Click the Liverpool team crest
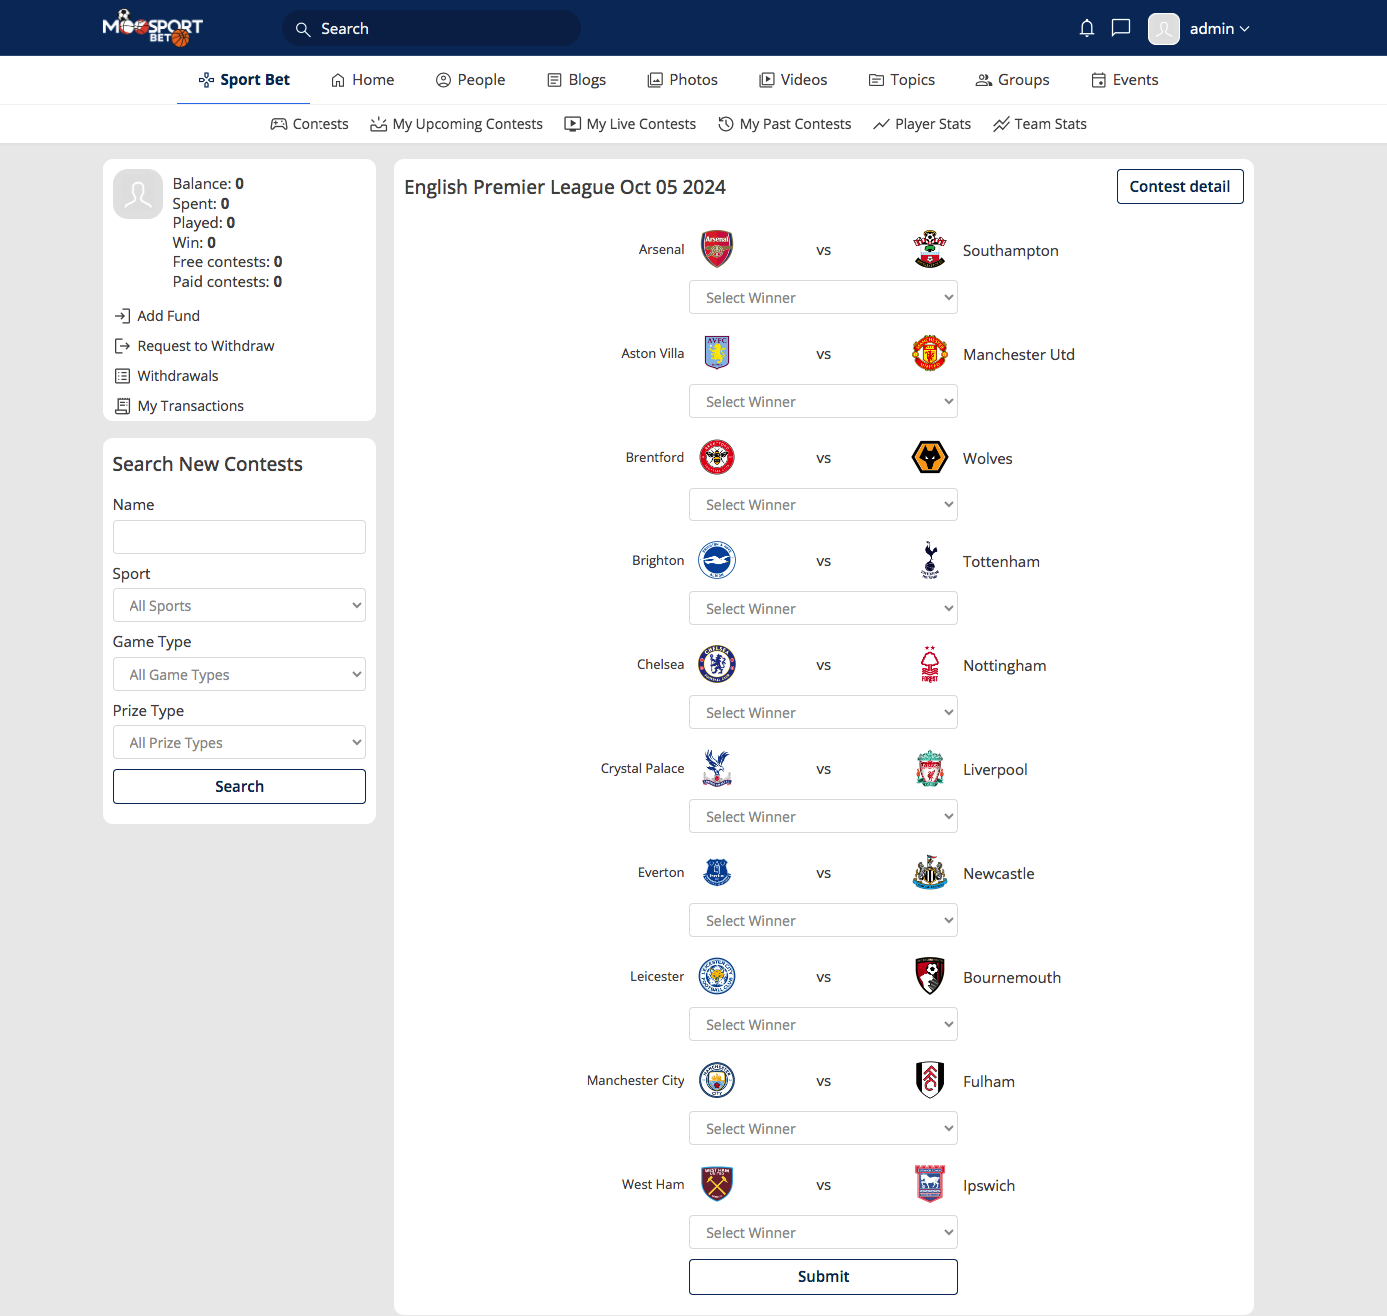This screenshot has height=1316, width=1387. 930,768
